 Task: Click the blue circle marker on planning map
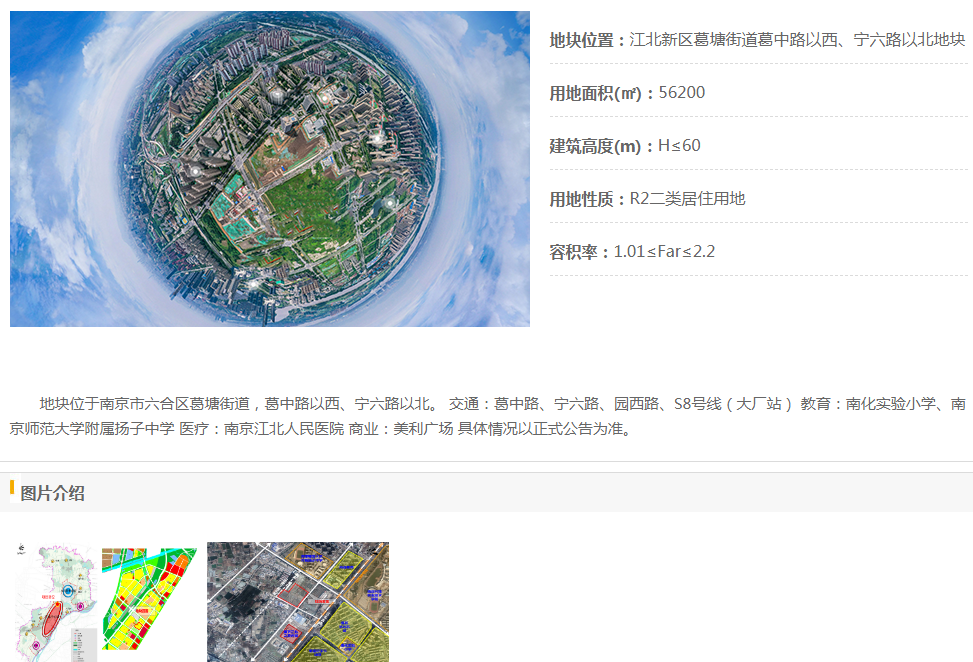click(67, 591)
